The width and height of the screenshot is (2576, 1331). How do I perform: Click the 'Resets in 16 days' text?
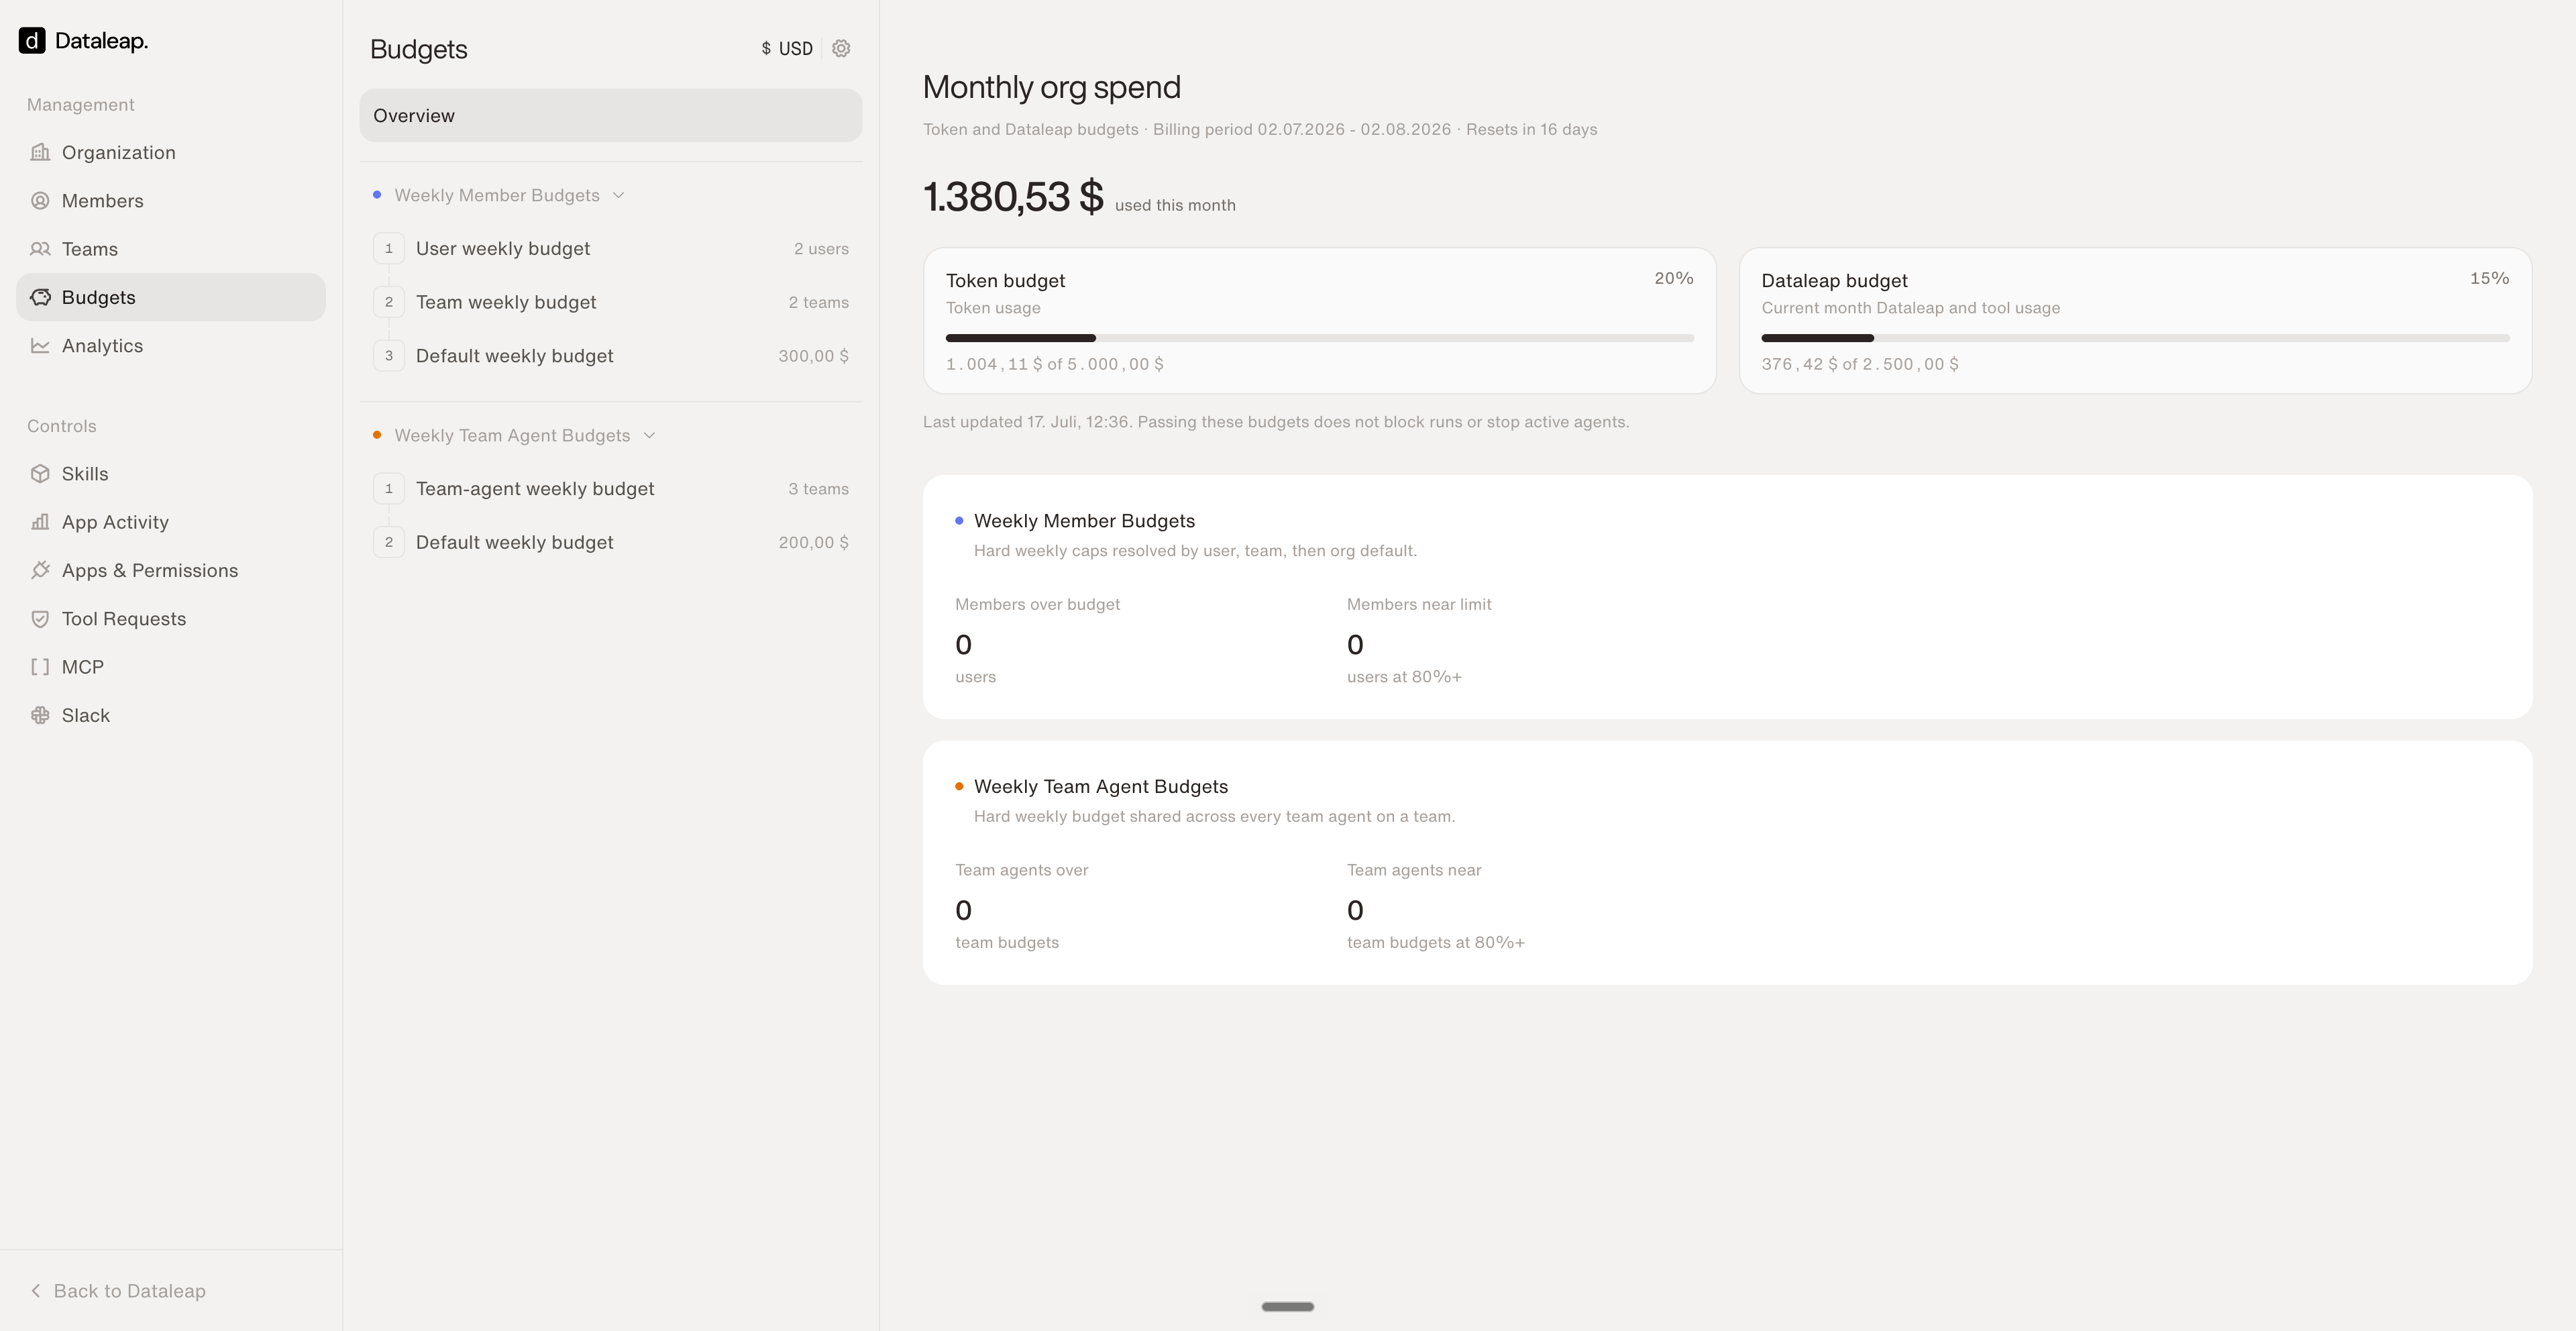[x=1531, y=129]
